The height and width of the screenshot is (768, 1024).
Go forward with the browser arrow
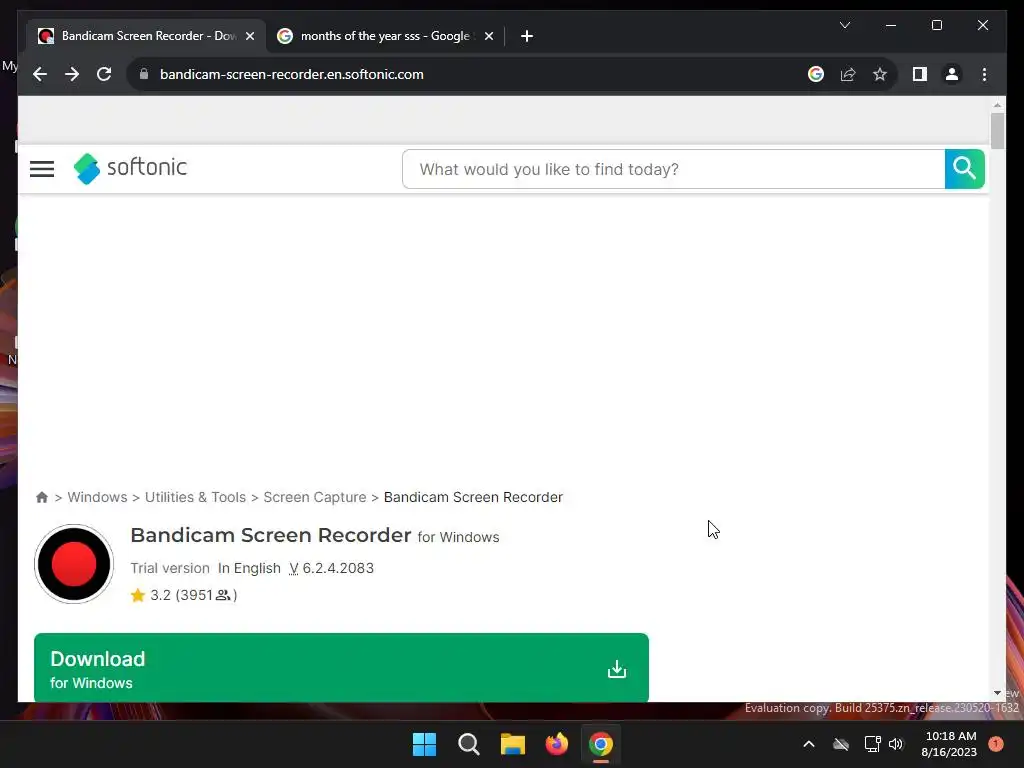72,74
